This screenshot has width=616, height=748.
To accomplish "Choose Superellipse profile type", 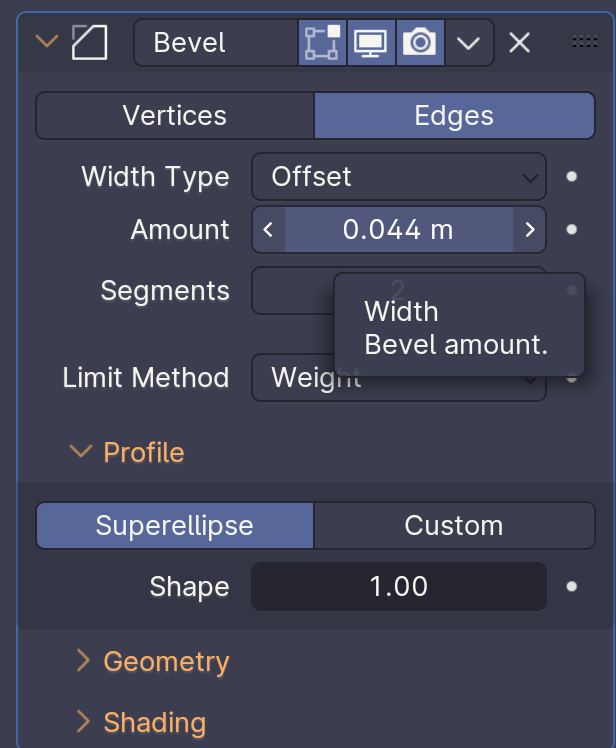I will click(175, 526).
